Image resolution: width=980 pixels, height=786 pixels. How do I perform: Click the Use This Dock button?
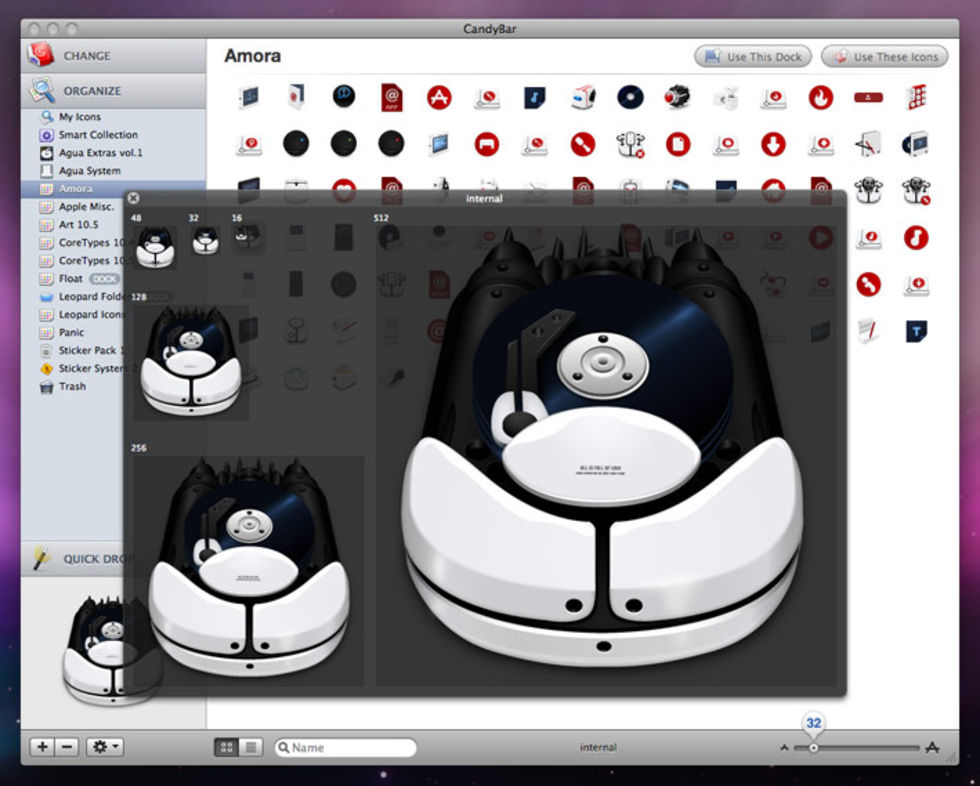754,57
